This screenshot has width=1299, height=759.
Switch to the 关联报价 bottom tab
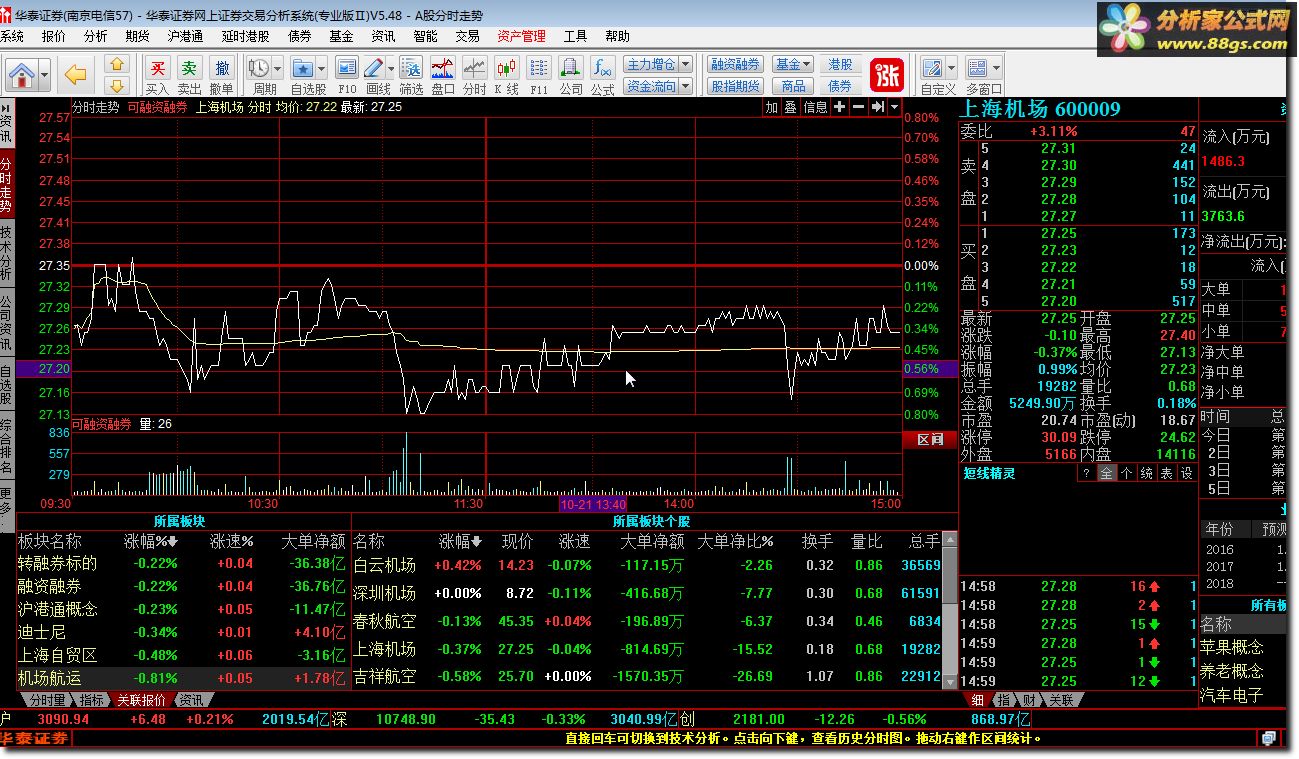(x=142, y=700)
